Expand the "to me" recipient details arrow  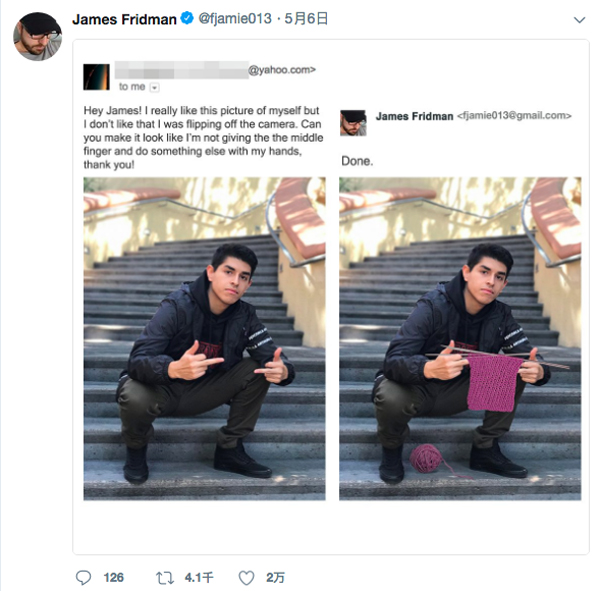[154, 87]
